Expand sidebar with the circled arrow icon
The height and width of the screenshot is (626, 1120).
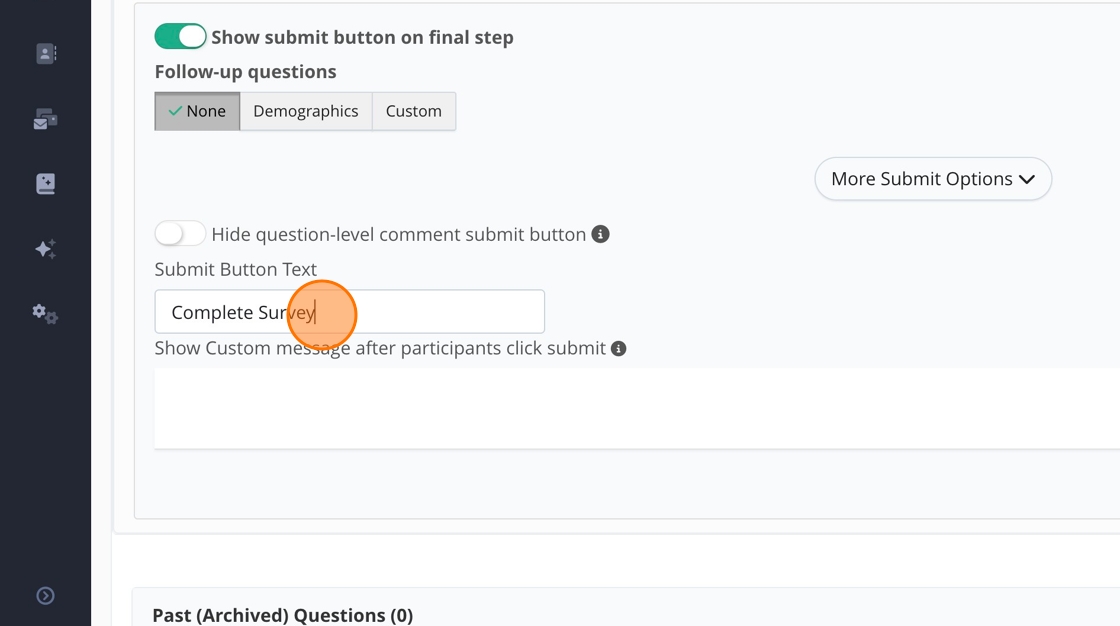click(46, 596)
